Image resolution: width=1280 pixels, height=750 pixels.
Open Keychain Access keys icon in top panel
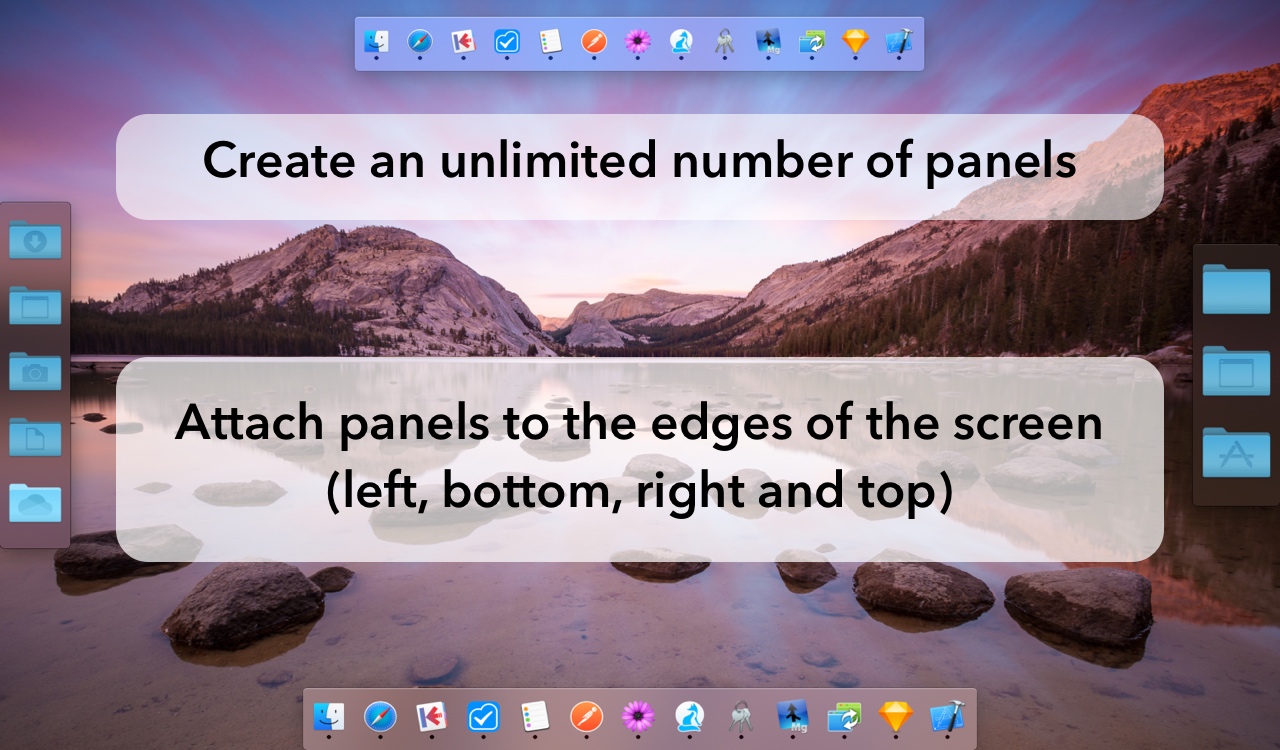point(725,41)
